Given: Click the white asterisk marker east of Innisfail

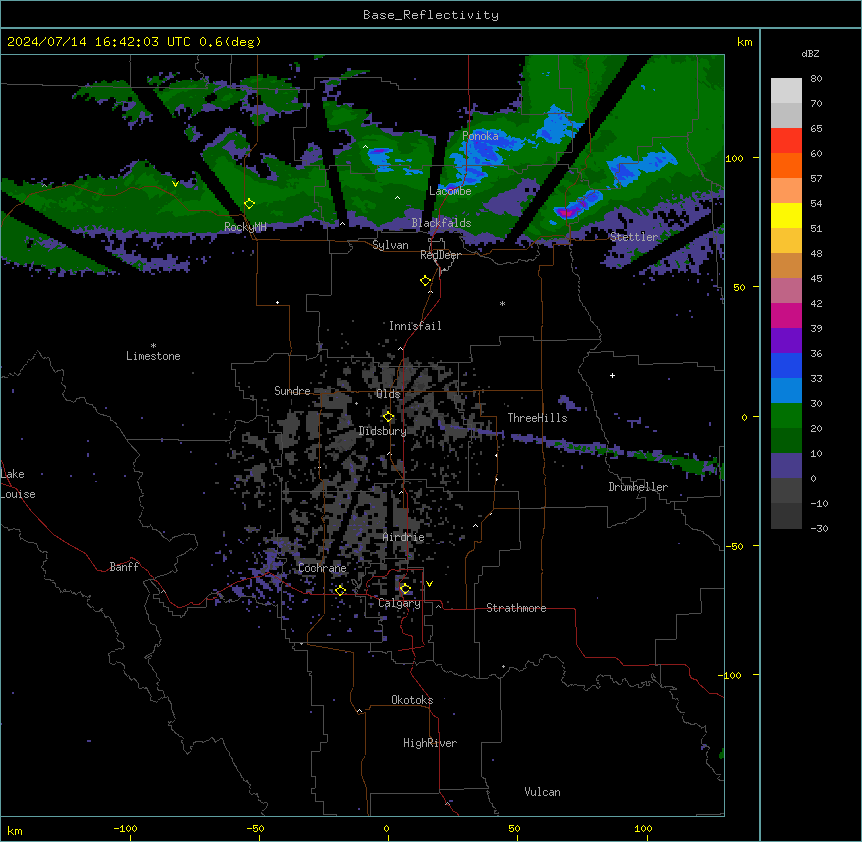Looking at the screenshot, I should 502,303.
